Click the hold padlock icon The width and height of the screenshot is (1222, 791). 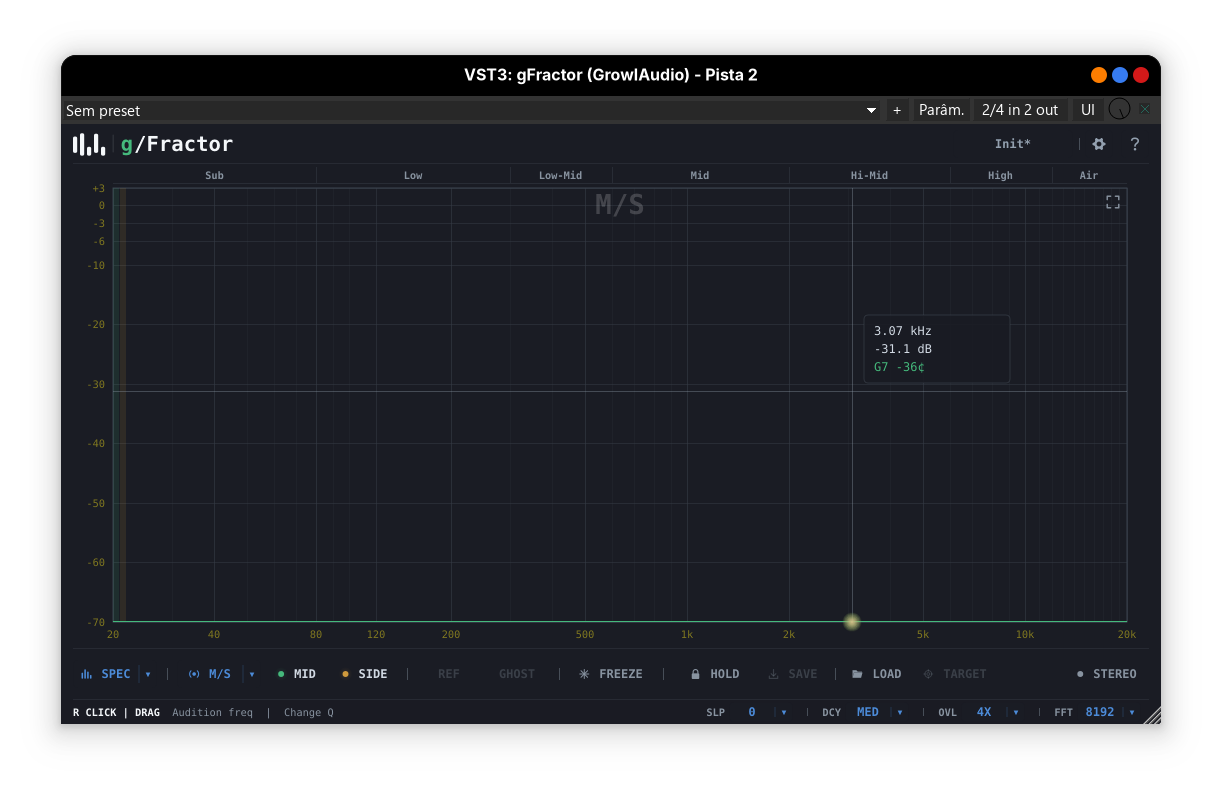[695, 674]
